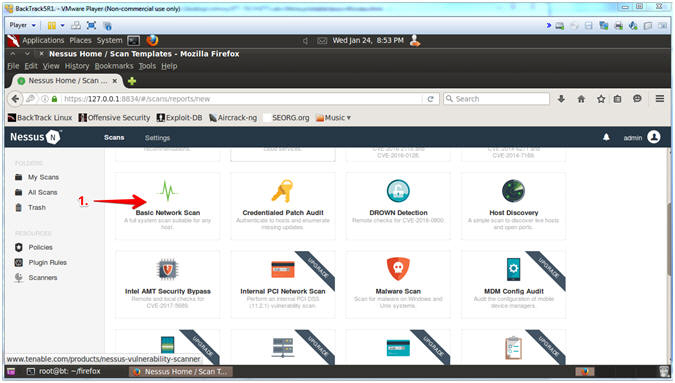Click the Firefox Search box
Image resolution: width=675 pixels, height=383 pixels.
point(496,99)
